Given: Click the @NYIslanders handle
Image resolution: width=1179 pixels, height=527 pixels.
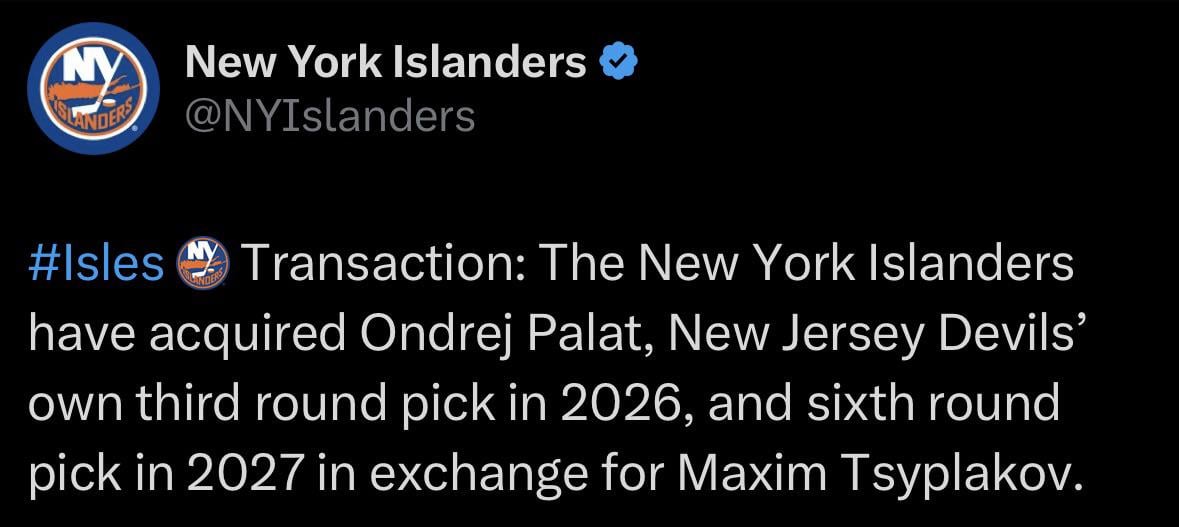Looking at the screenshot, I should pyautogui.click(x=330, y=117).
